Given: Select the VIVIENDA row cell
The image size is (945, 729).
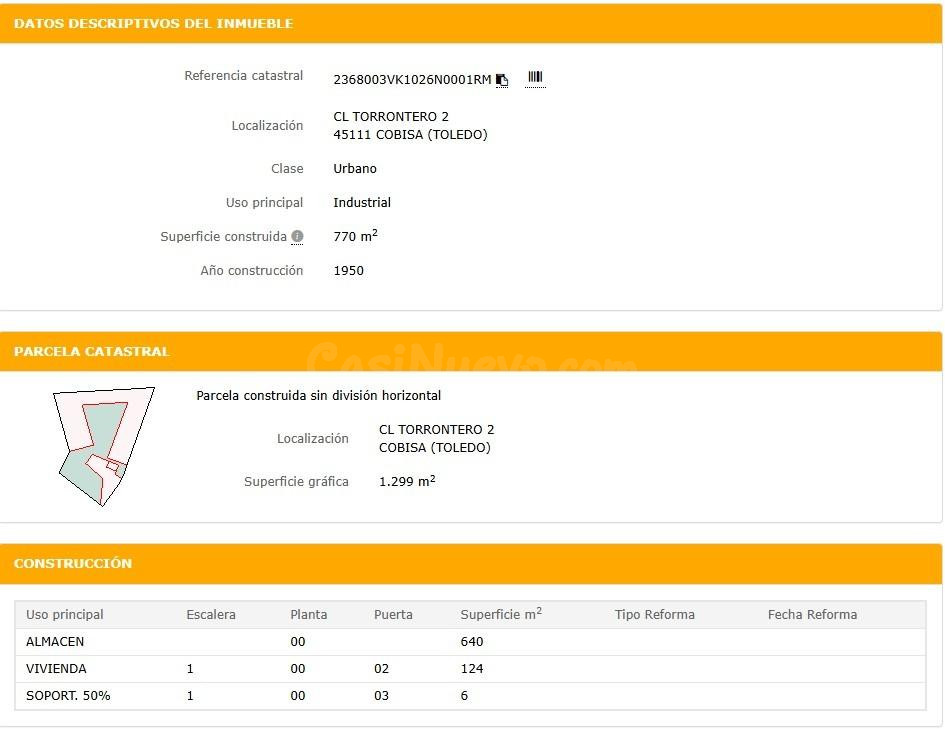Looking at the screenshot, I should pyautogui.click(x=56, y=669).
